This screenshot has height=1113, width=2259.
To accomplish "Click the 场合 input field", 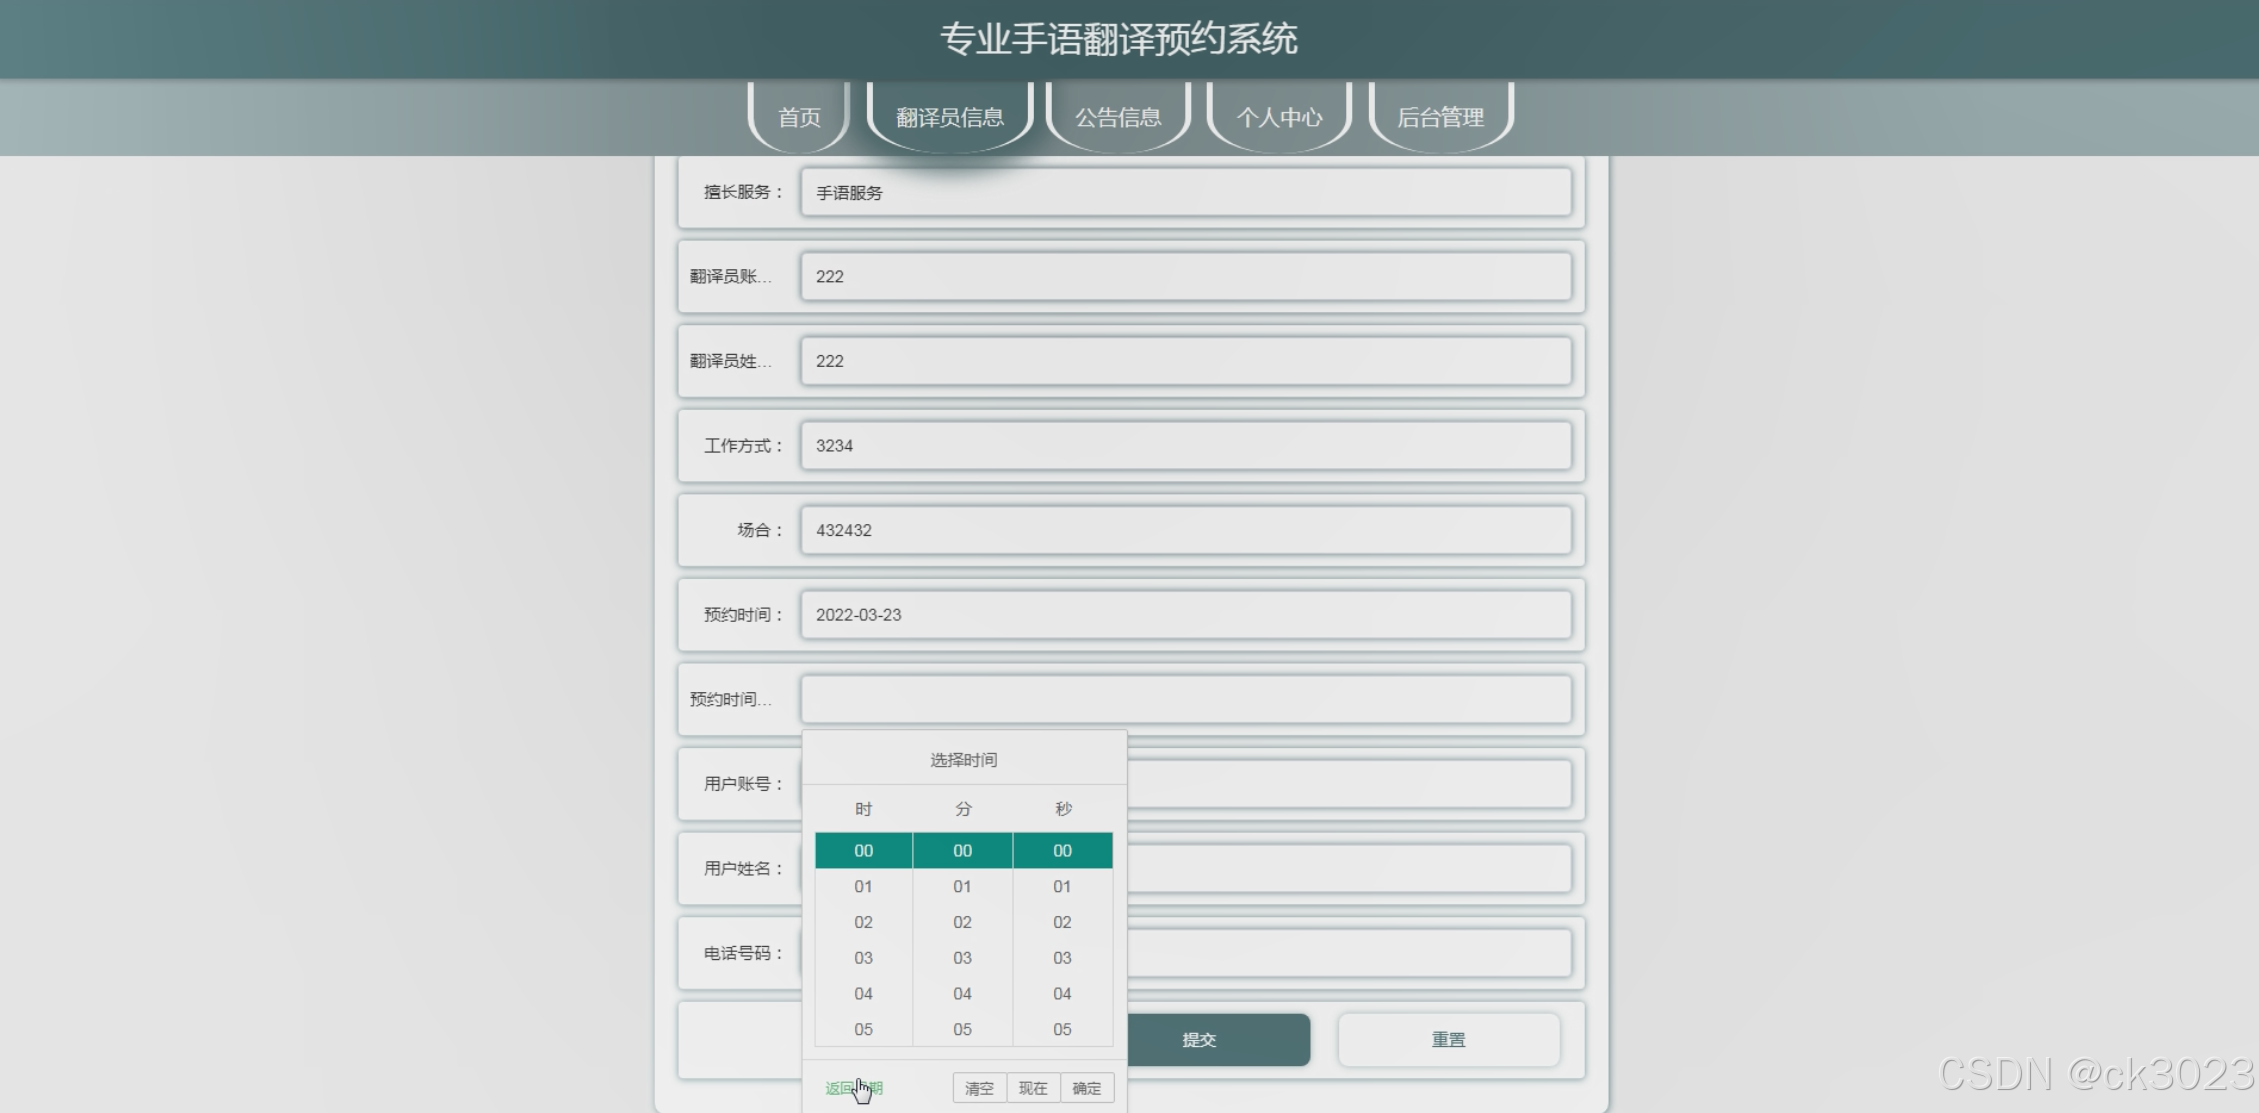I will [x=1185, y=530].
